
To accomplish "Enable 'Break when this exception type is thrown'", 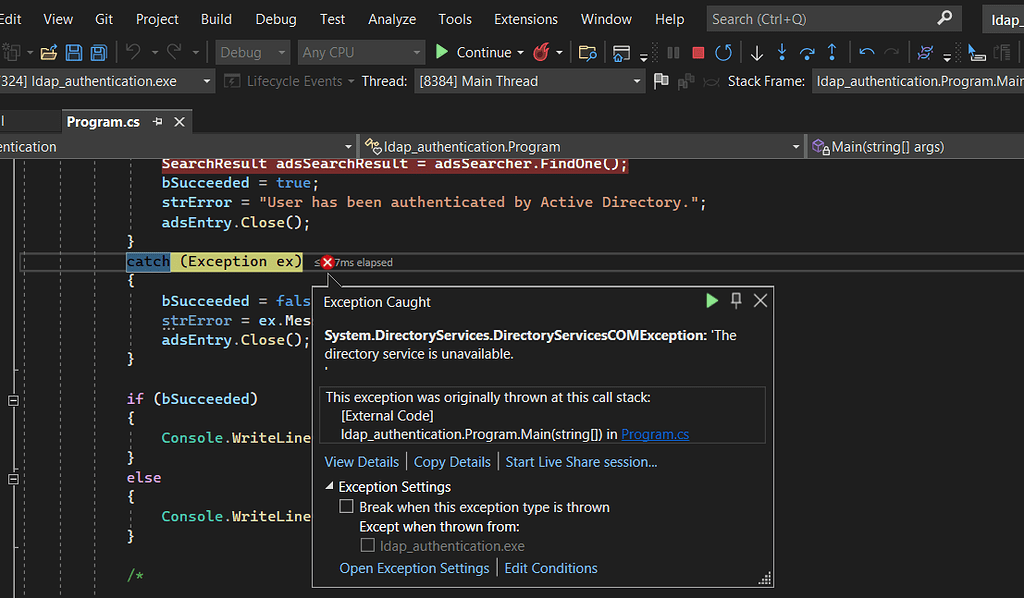I will coord(346,507).
